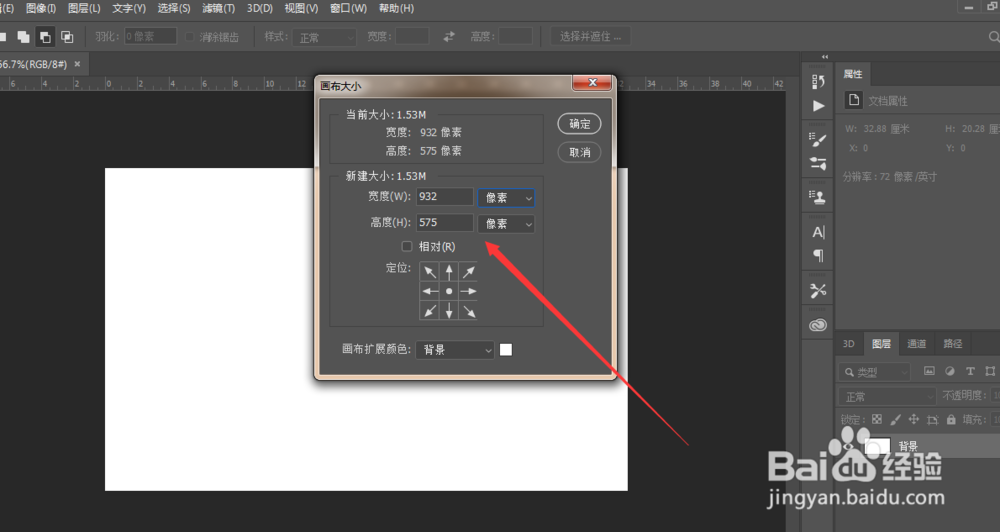
Task: Switch to the 3D panel tab
Action: coord(848,344)
